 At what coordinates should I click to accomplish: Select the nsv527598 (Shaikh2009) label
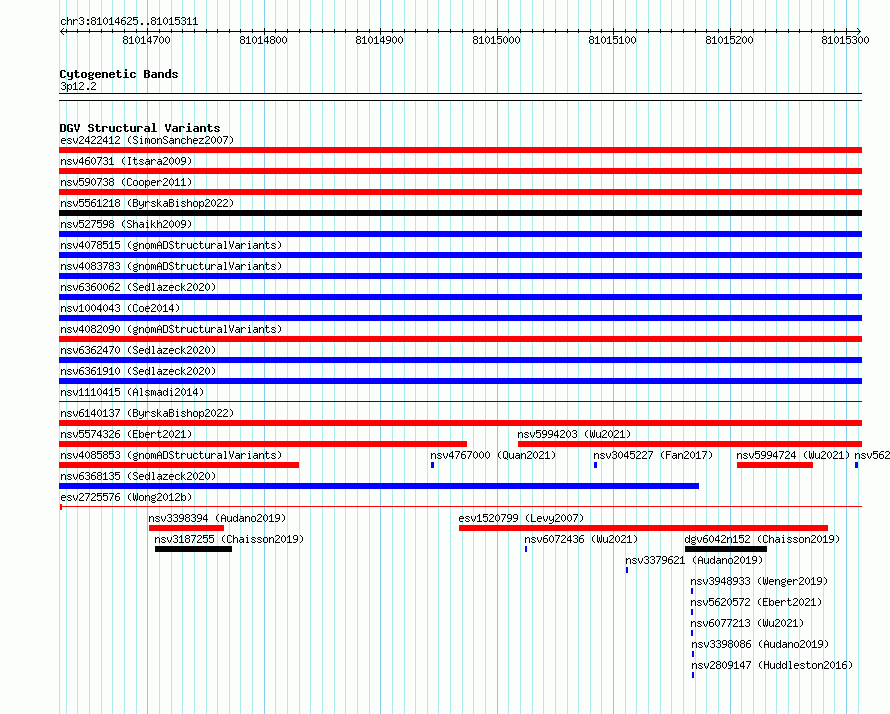(126, 224)
